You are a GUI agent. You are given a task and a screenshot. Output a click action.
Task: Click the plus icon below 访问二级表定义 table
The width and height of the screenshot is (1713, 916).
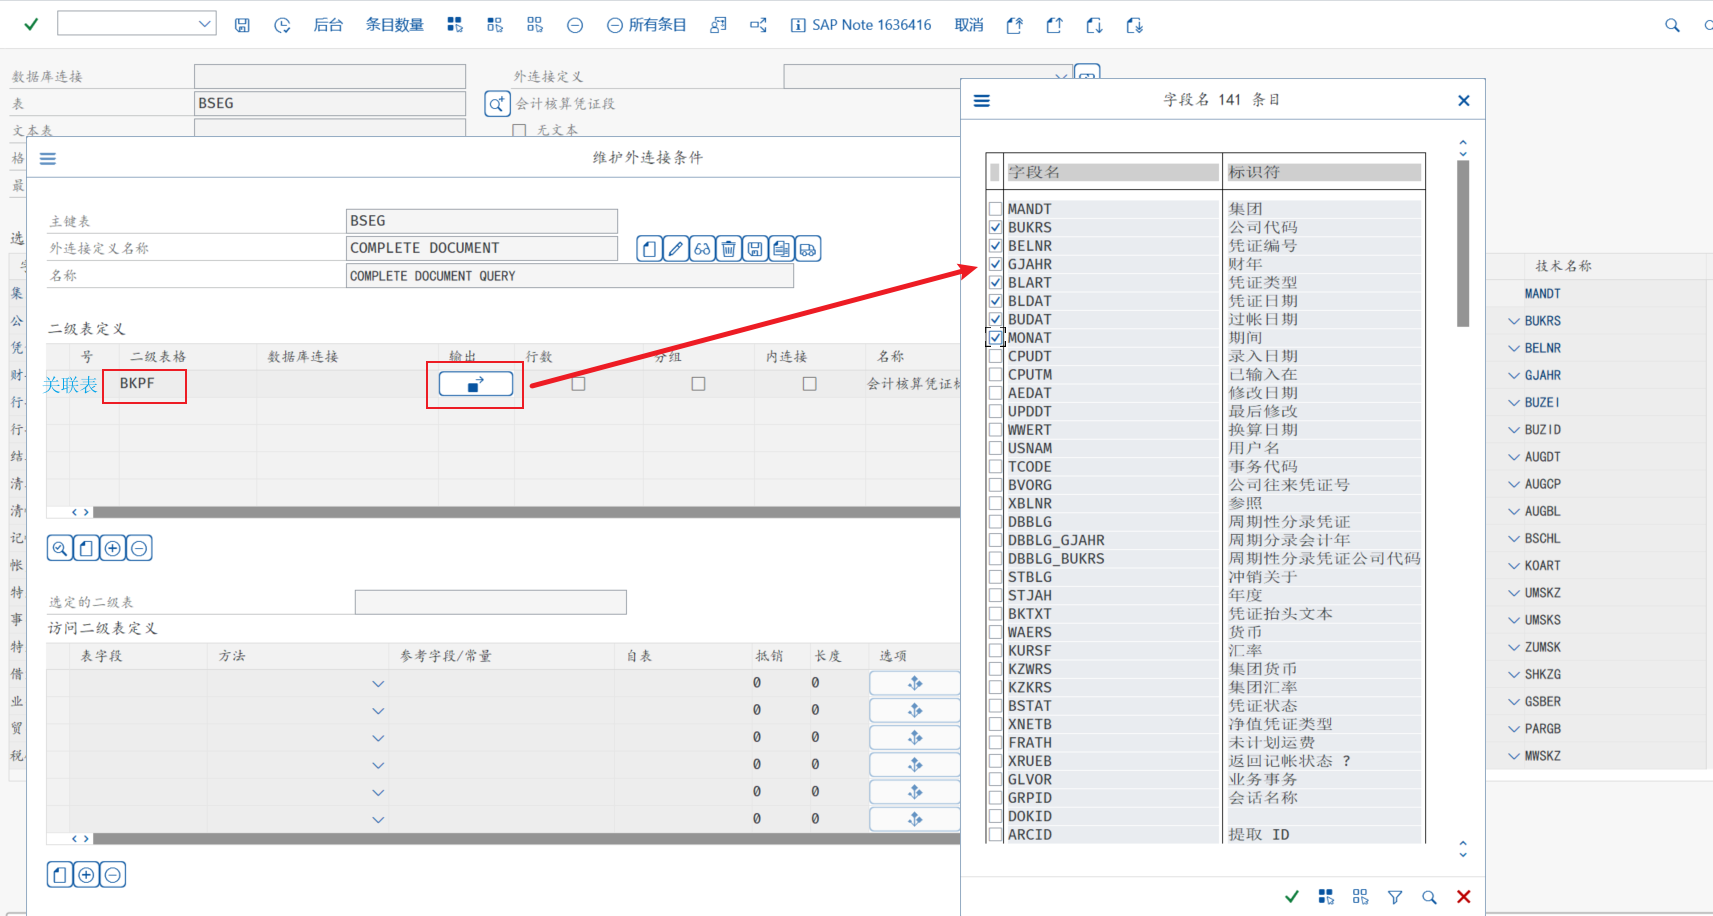(x=87, y=875)
